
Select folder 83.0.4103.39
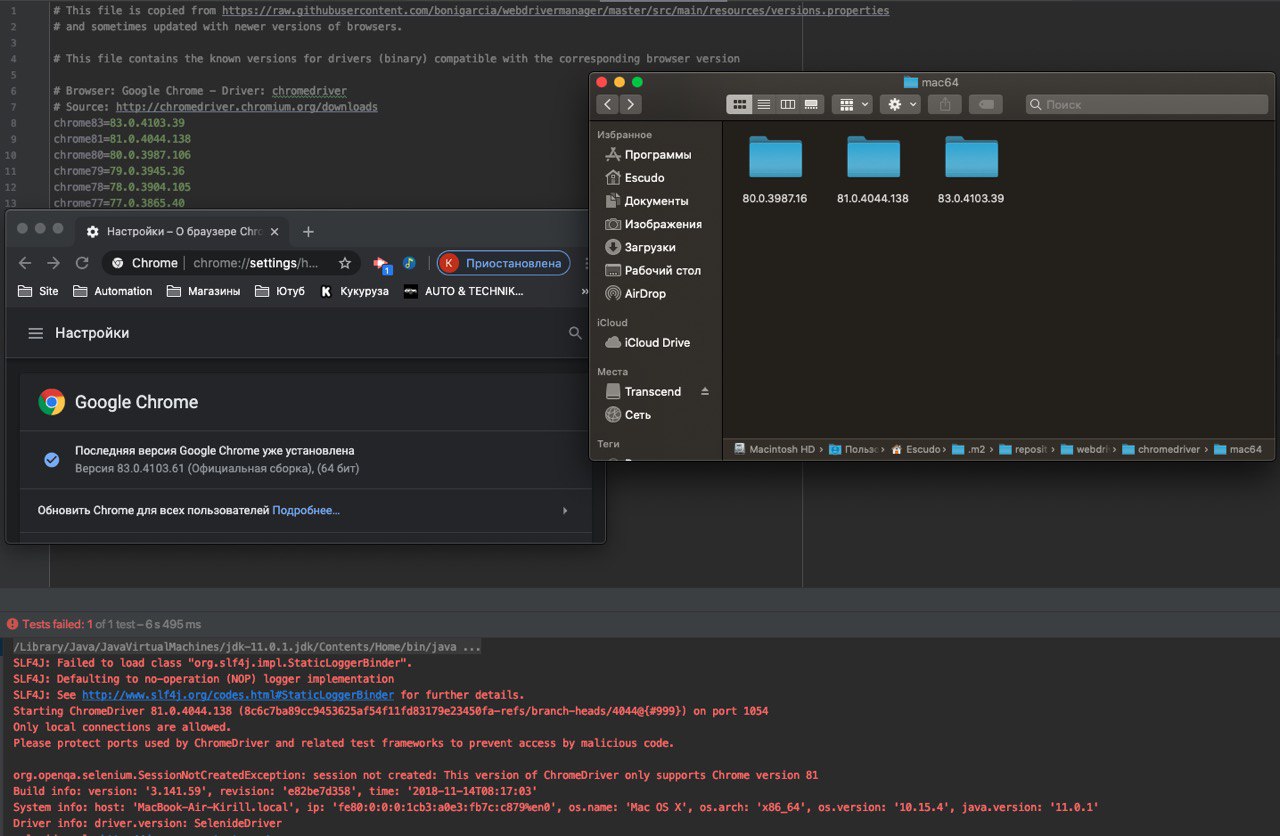click(x=971, y=169)
